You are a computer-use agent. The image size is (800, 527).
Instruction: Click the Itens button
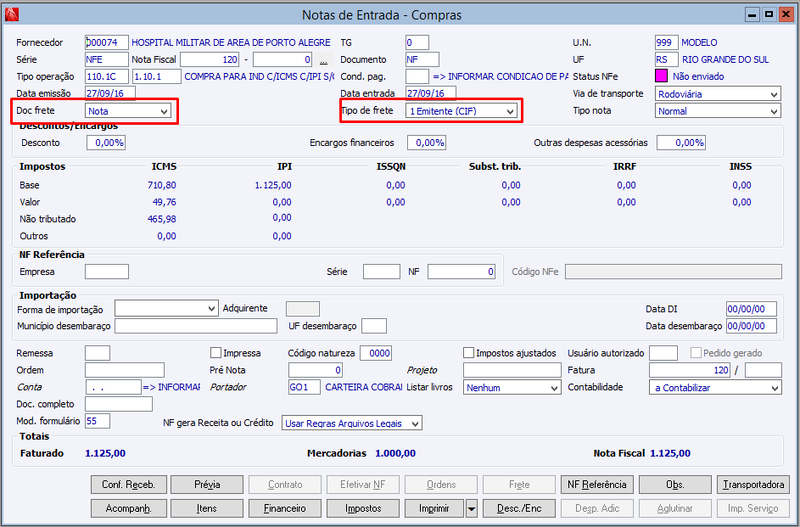click(x=207, y=509)
